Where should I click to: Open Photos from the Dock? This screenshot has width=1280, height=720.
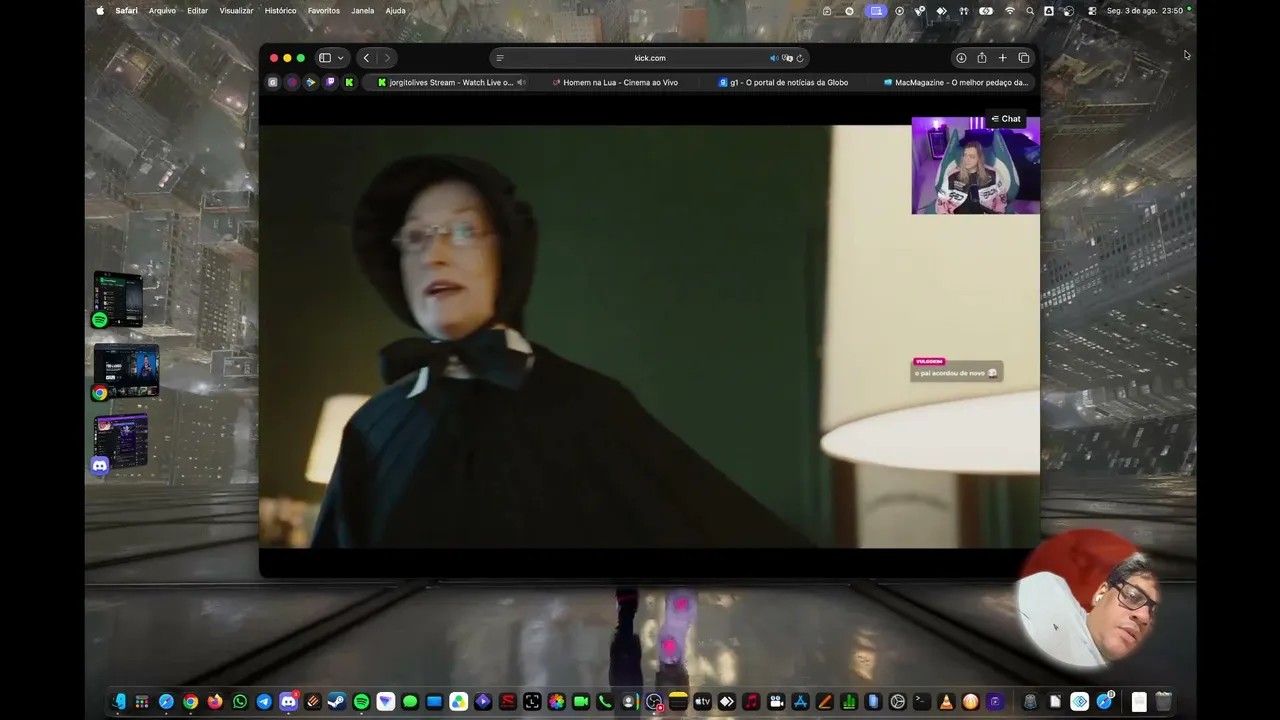coord(556,702)
